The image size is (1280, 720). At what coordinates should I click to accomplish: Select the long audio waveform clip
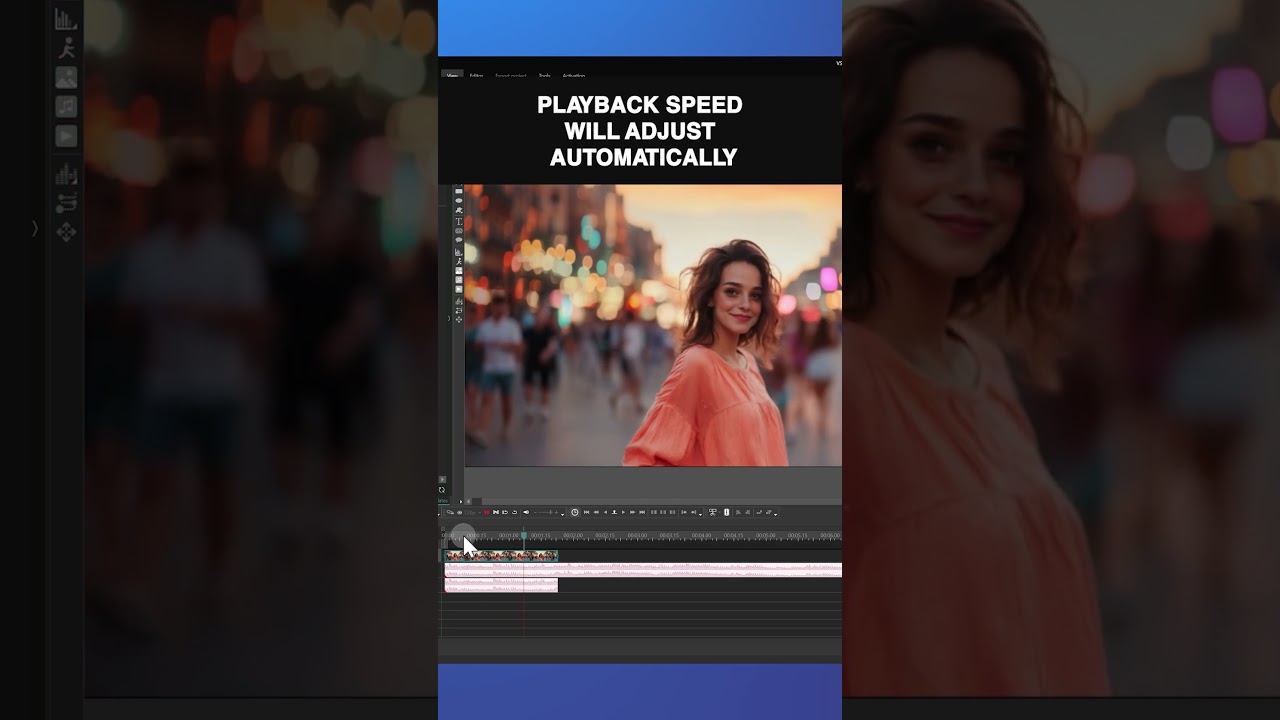pos(643,569)
